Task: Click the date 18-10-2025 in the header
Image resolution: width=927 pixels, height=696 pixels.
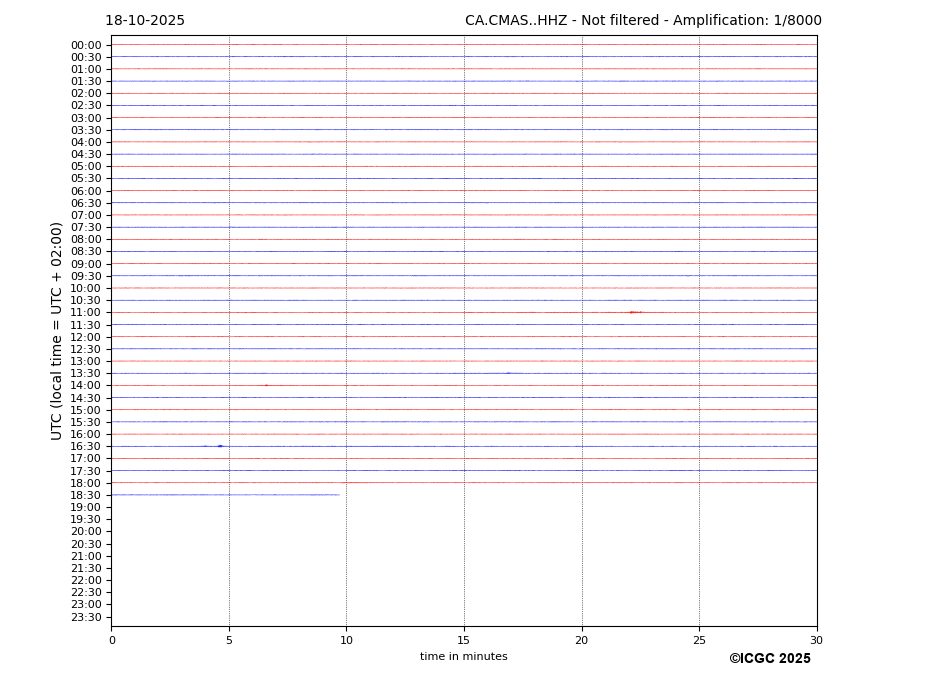Action: coord(145,21)
